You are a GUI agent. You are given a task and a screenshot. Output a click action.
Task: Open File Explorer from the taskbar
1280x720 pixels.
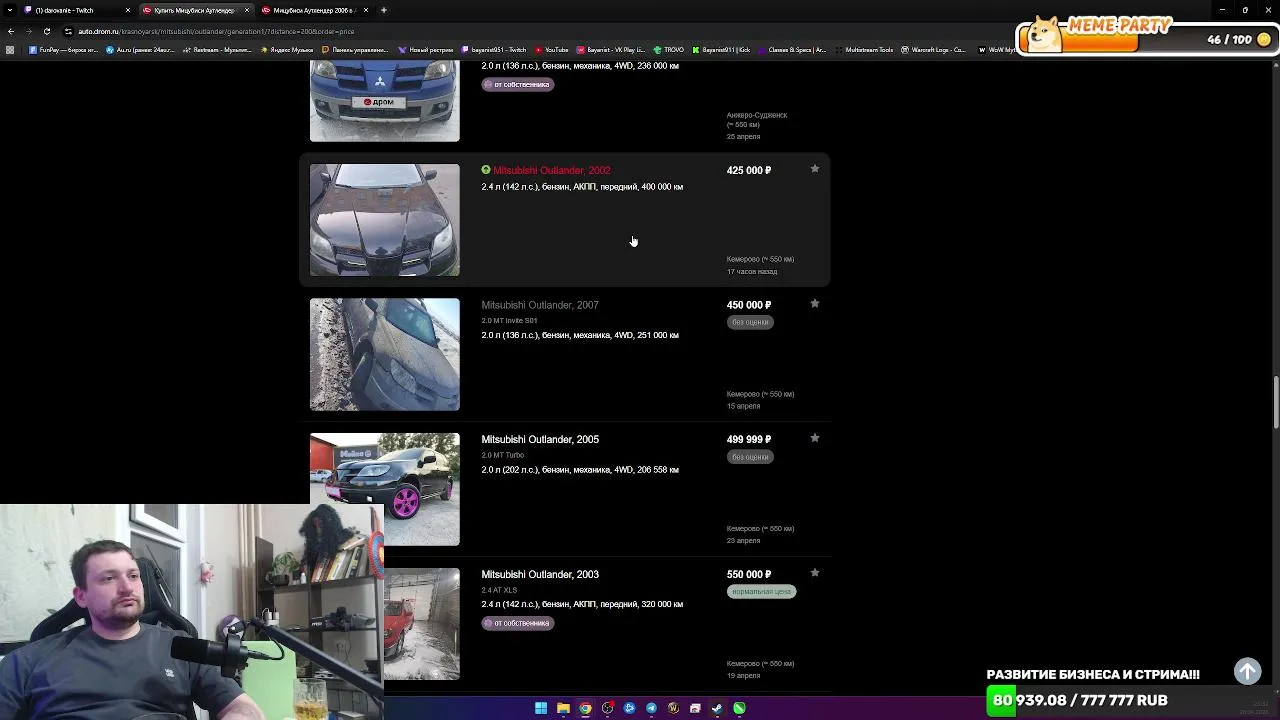click(563, 708)
